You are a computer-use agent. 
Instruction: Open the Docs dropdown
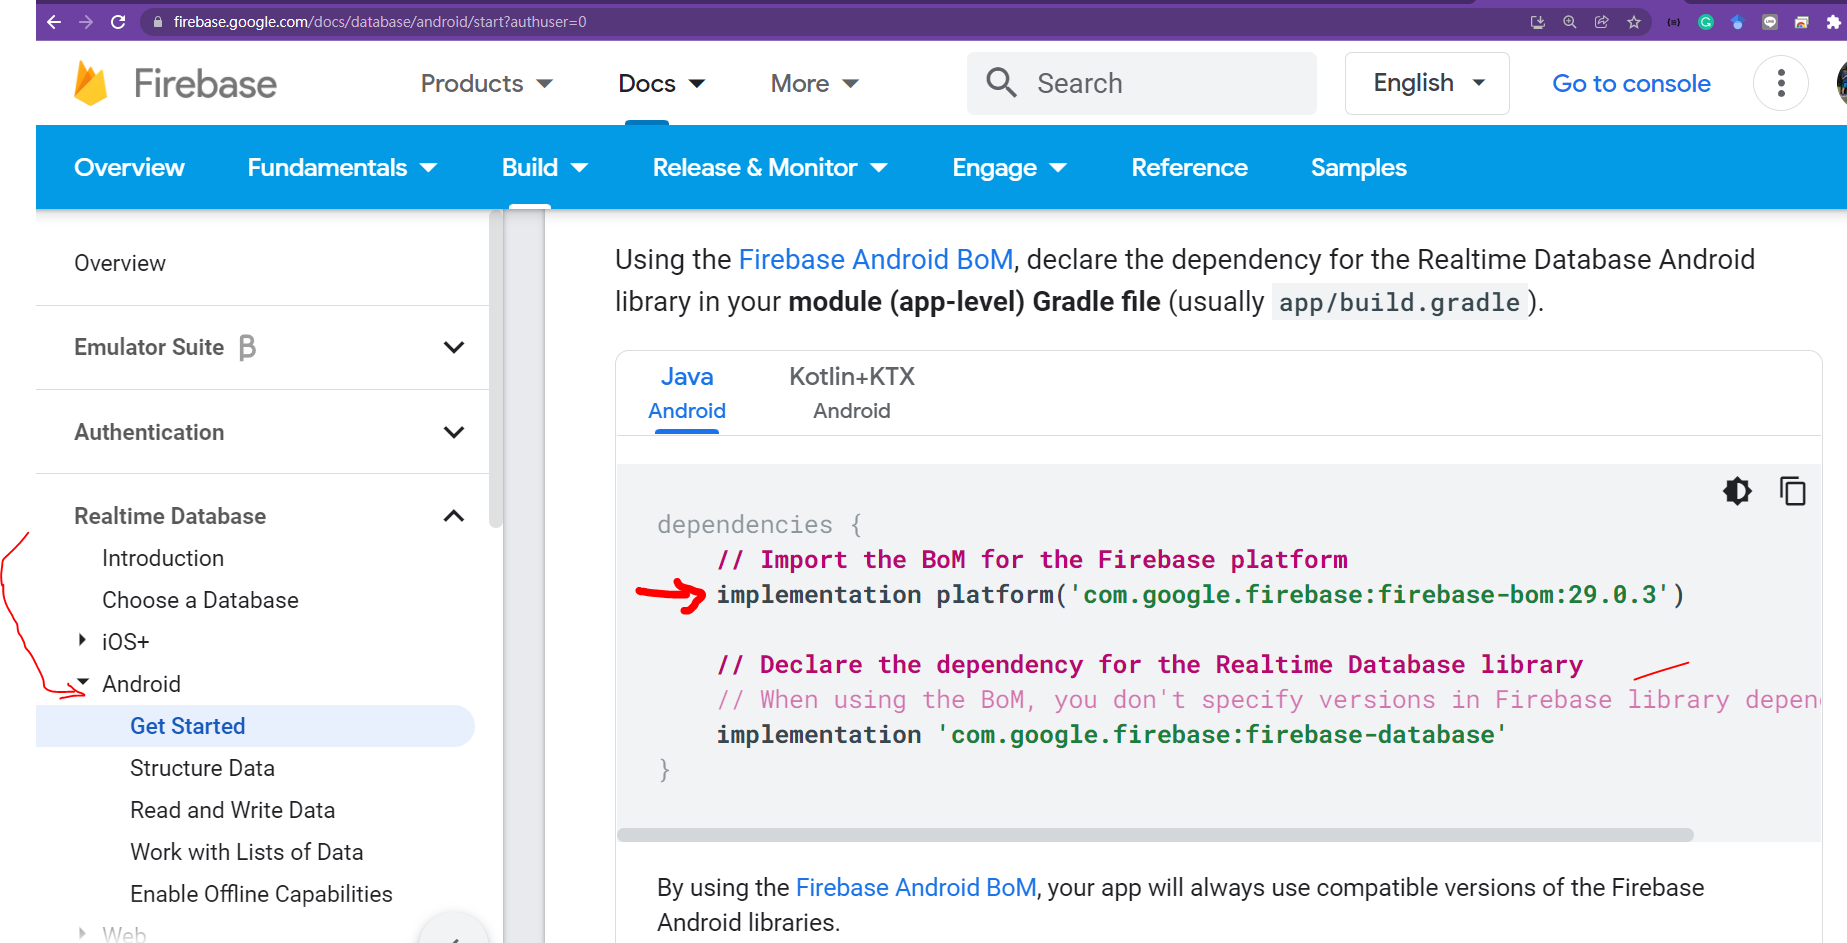pos(662,83)
